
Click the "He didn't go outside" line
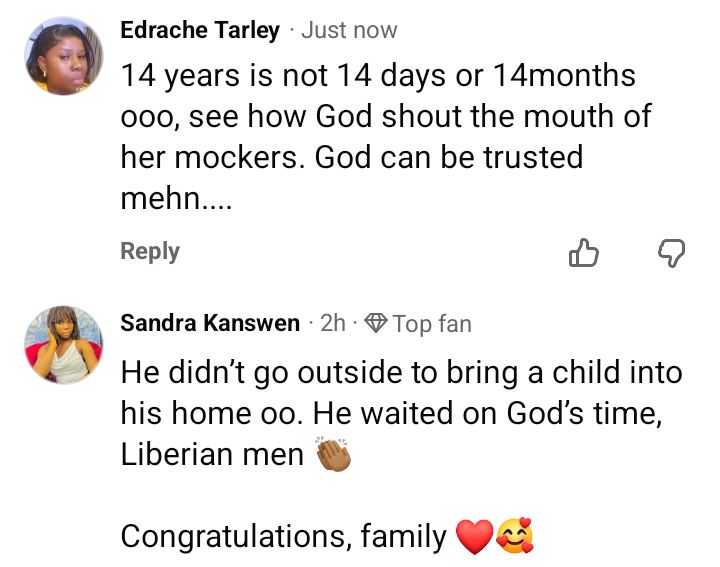(x=400, y=373)
